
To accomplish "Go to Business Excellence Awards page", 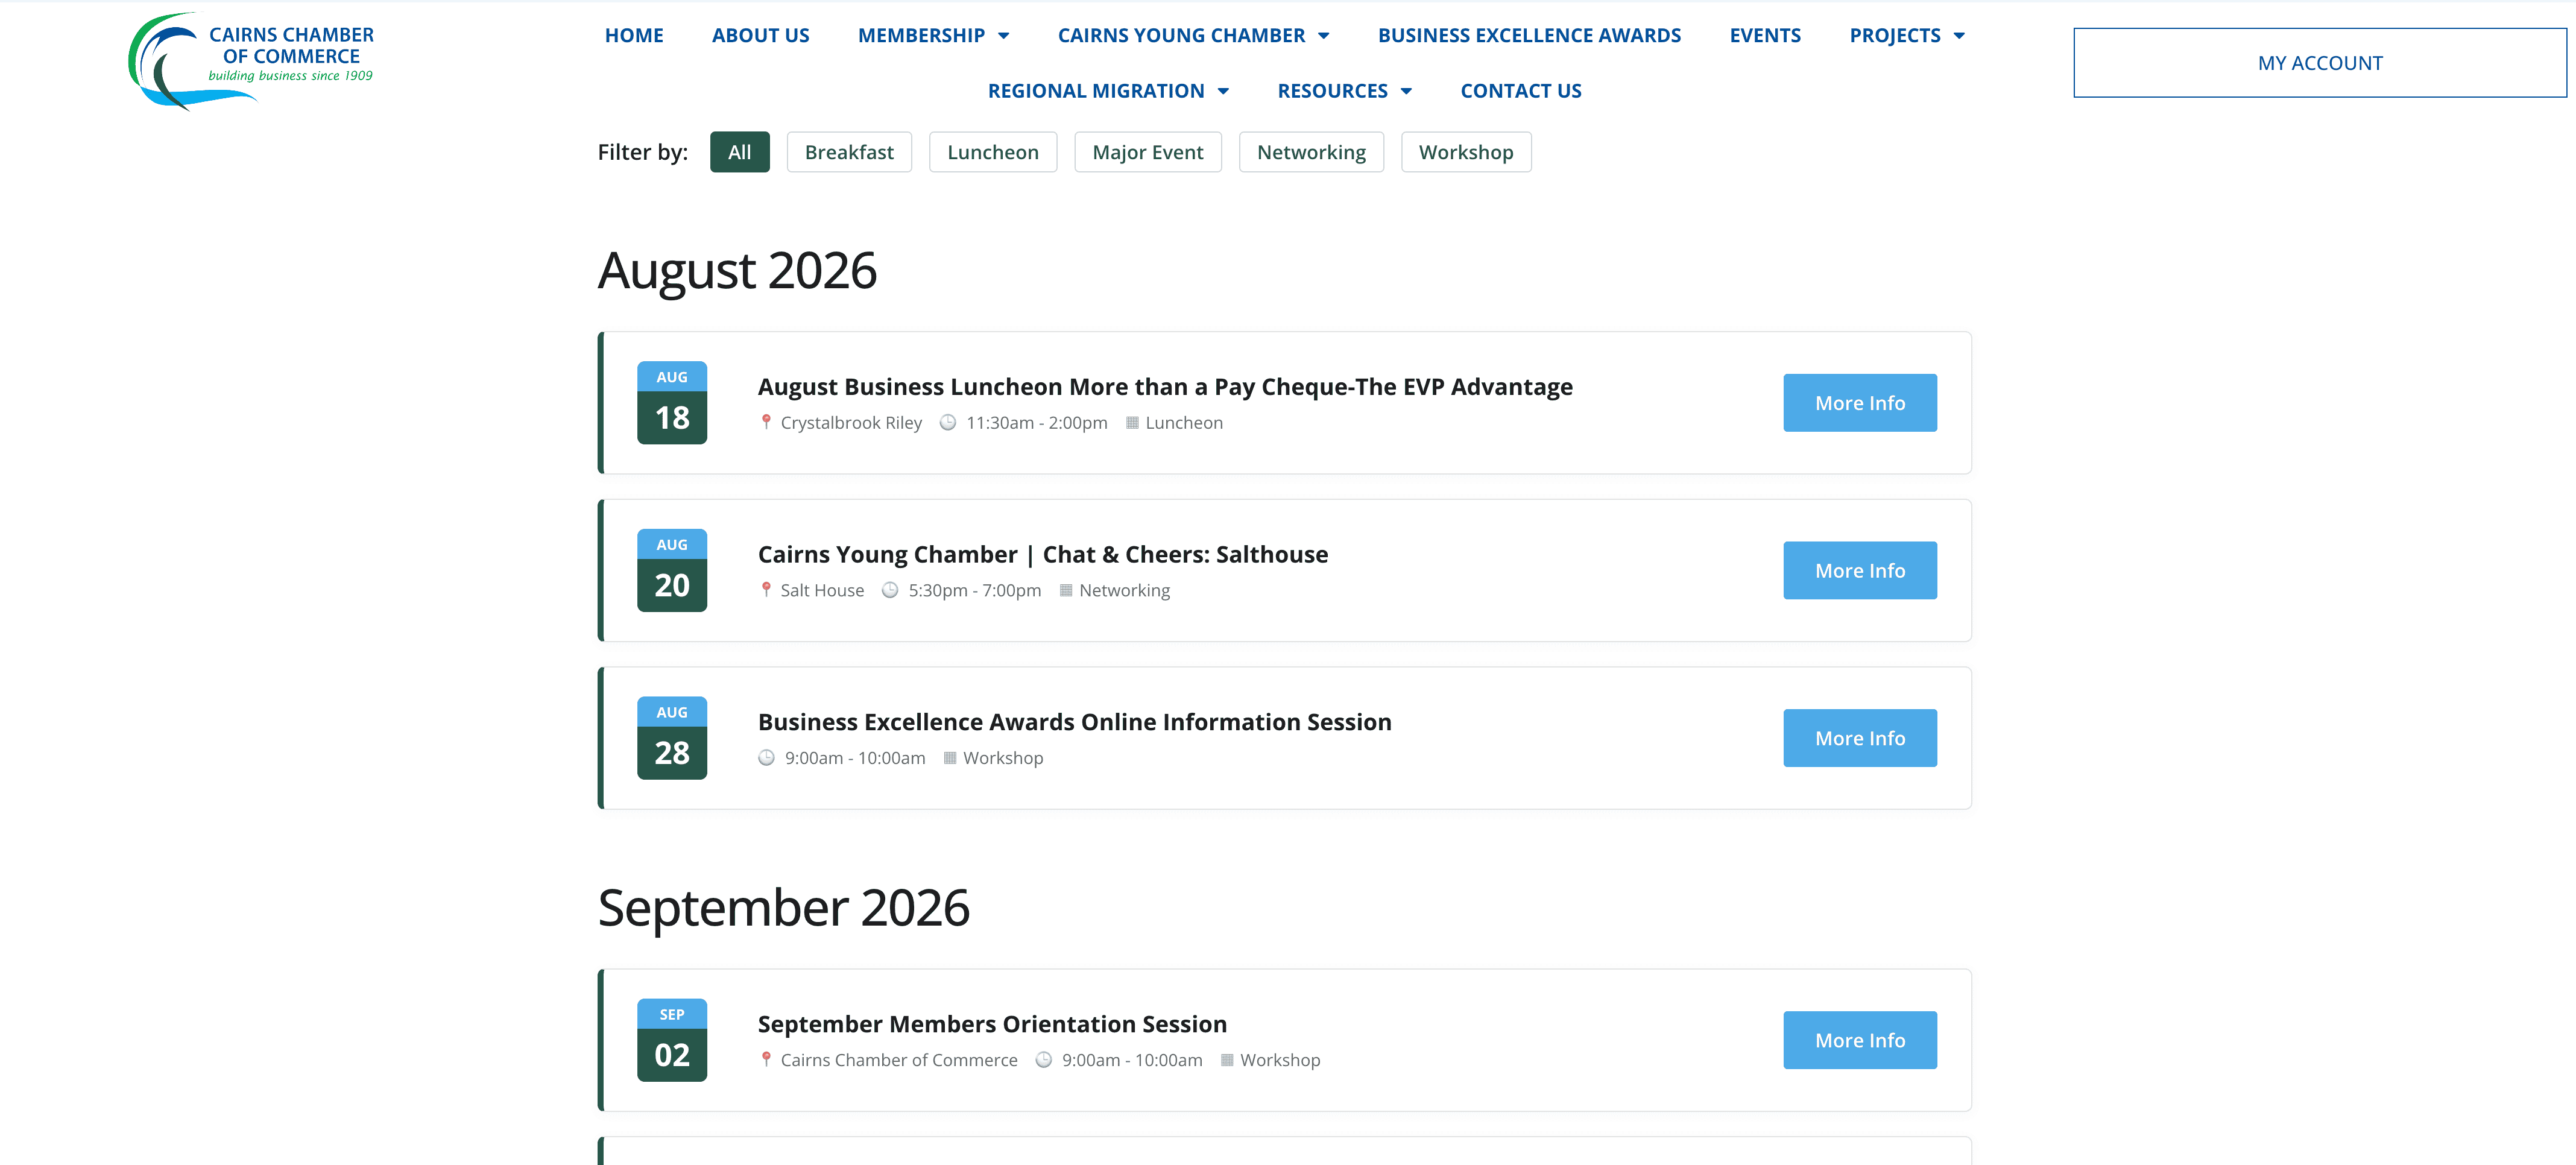I will pyautogui.click(x=1529, y=36).
